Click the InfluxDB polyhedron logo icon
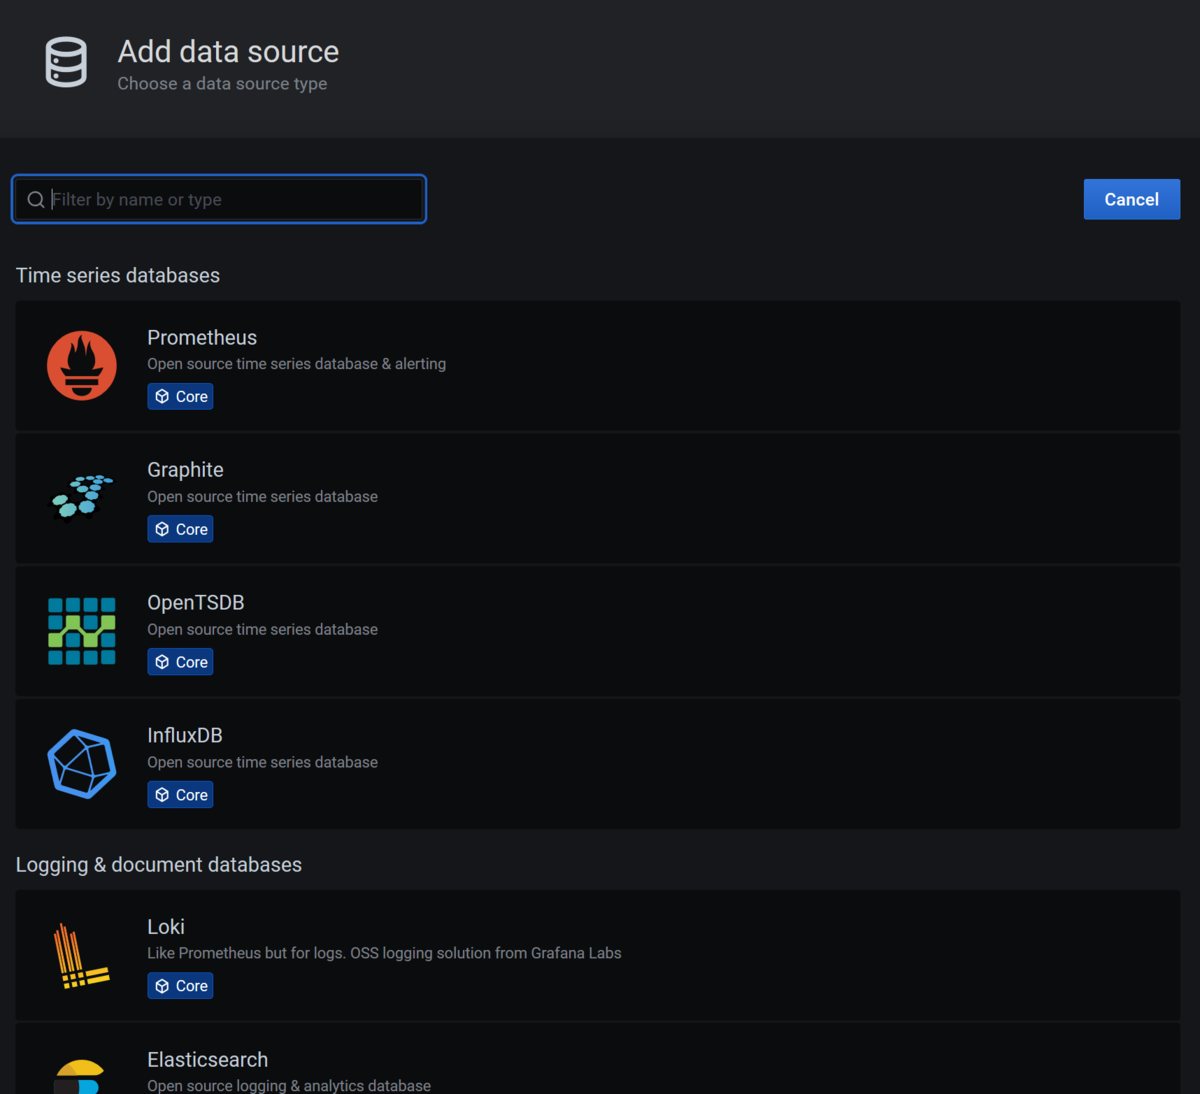 (82, 764)
